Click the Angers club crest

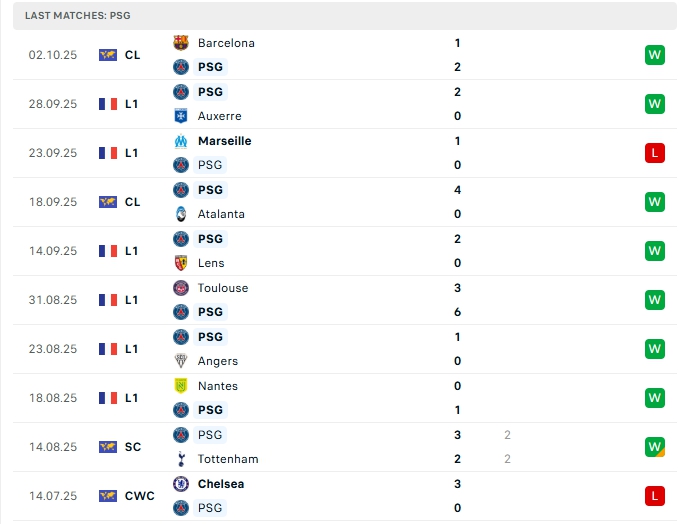click(181, 361)
